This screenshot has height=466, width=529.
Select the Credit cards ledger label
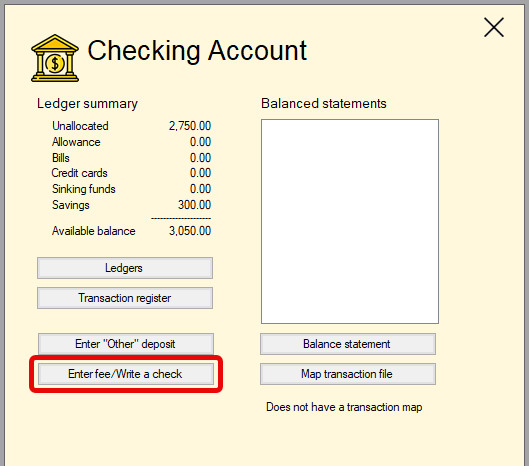[80, 173]
